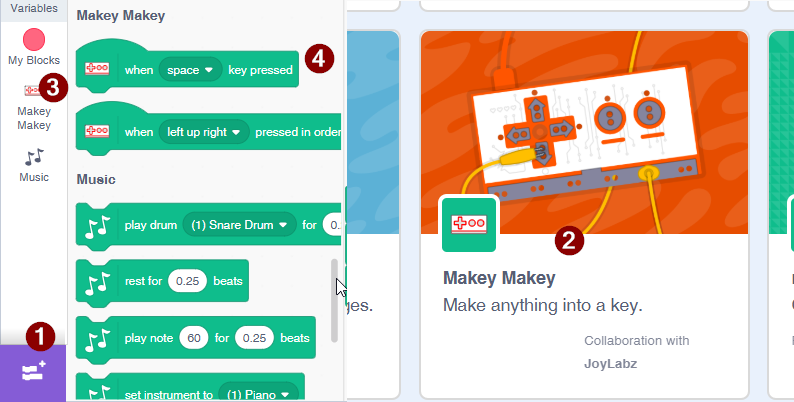Open the Snare Drum dropdown

(240, 225)
